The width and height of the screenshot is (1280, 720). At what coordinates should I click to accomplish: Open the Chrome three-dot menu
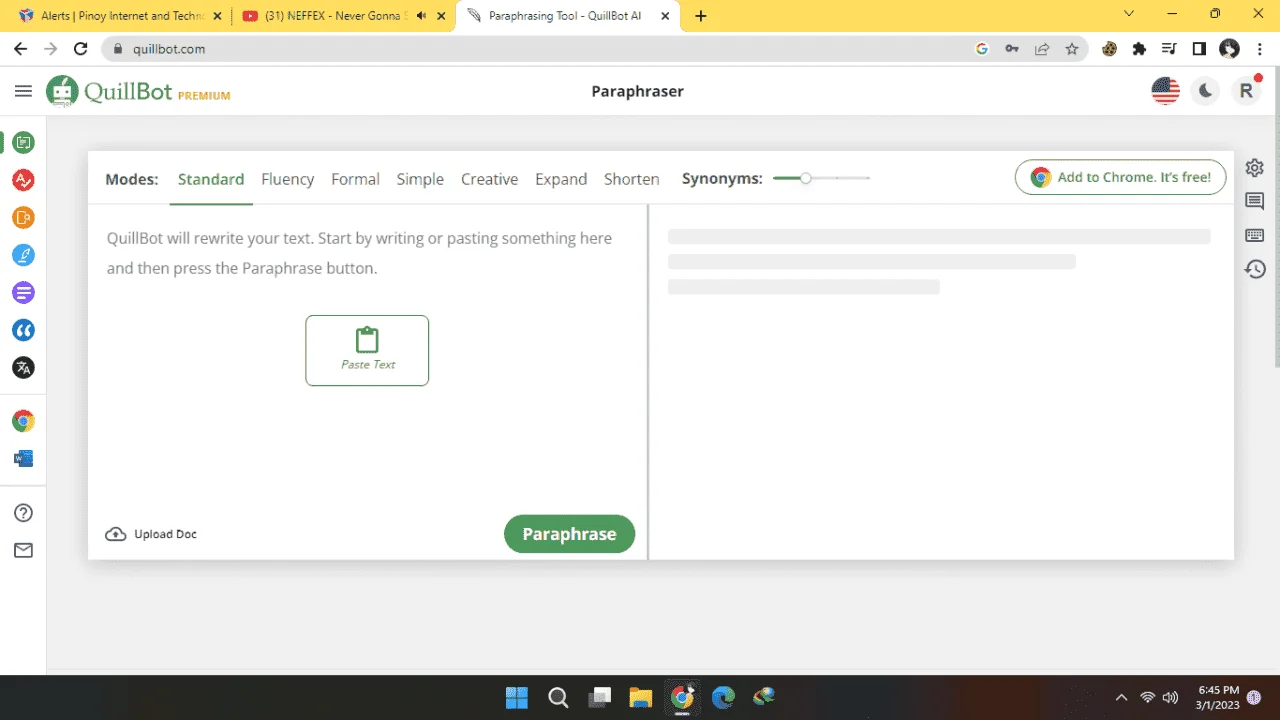pos(1259,48)
